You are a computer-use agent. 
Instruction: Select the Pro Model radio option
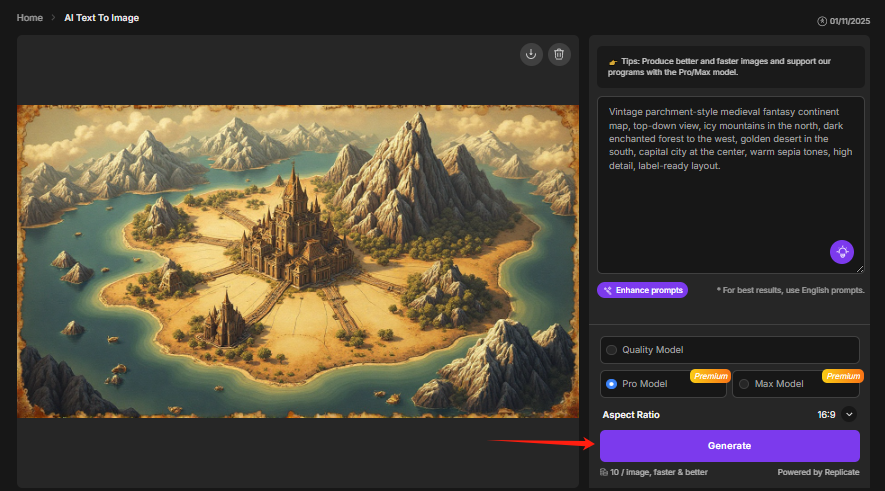[612, 384]
